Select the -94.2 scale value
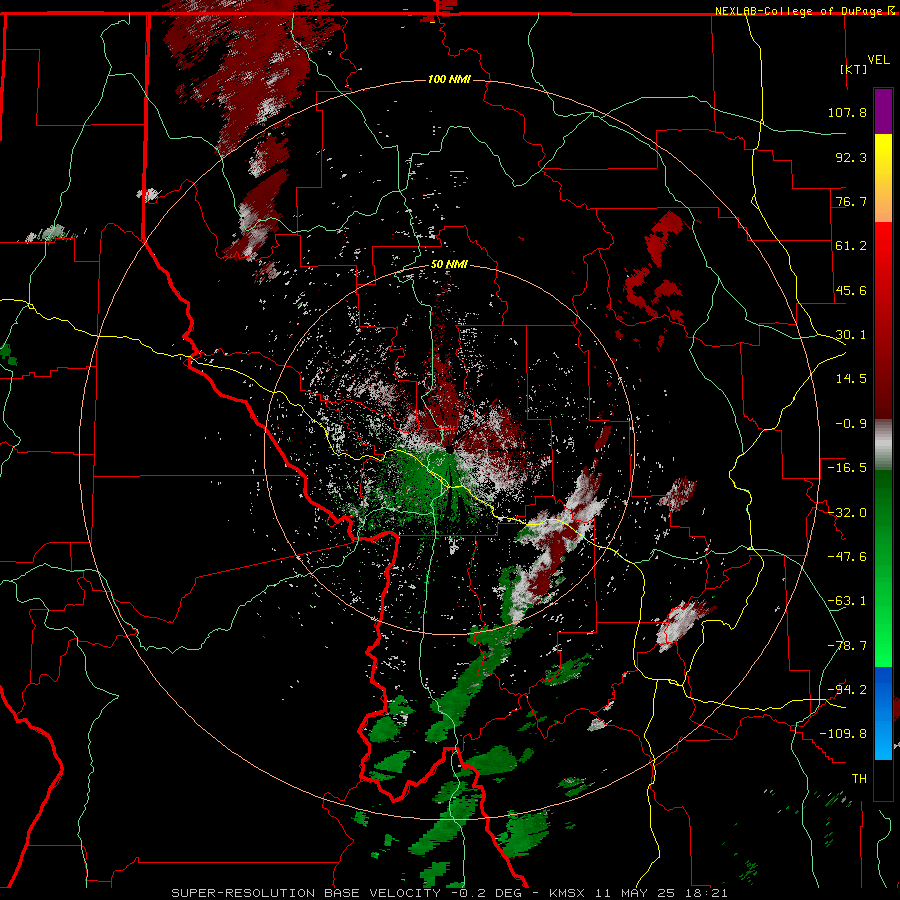The height and width of the screenshot is (900, 900). [x=847, y=690]
